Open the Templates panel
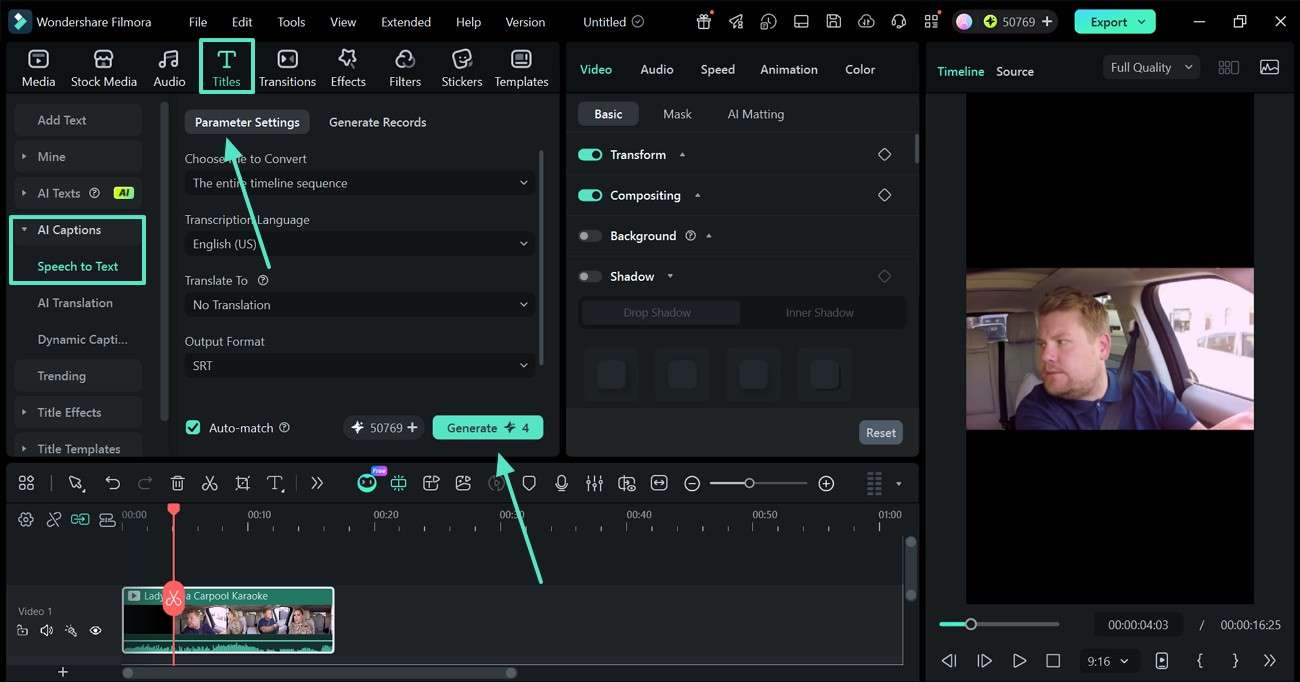 coord(521,68)
